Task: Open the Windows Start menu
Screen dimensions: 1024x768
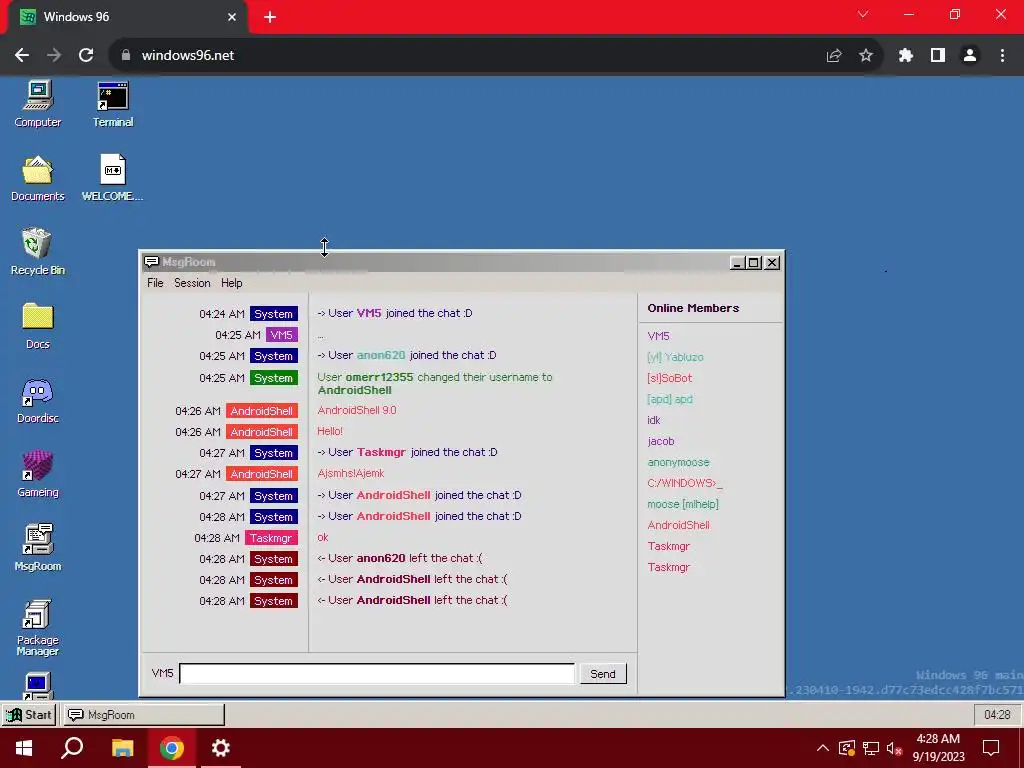Action: tap(24, 748)
